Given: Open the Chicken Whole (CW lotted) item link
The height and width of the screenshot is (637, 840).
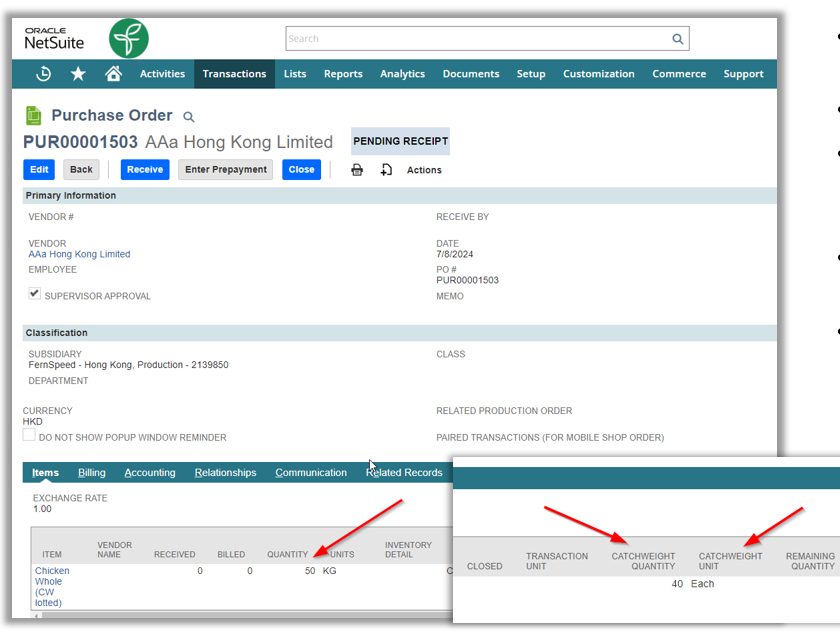Looking at the screenshot, I should coord(52,587).
